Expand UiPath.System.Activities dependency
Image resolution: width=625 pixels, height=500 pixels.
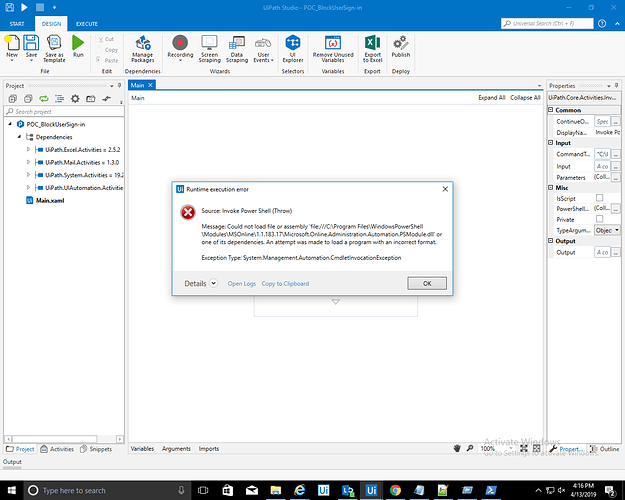28,175
